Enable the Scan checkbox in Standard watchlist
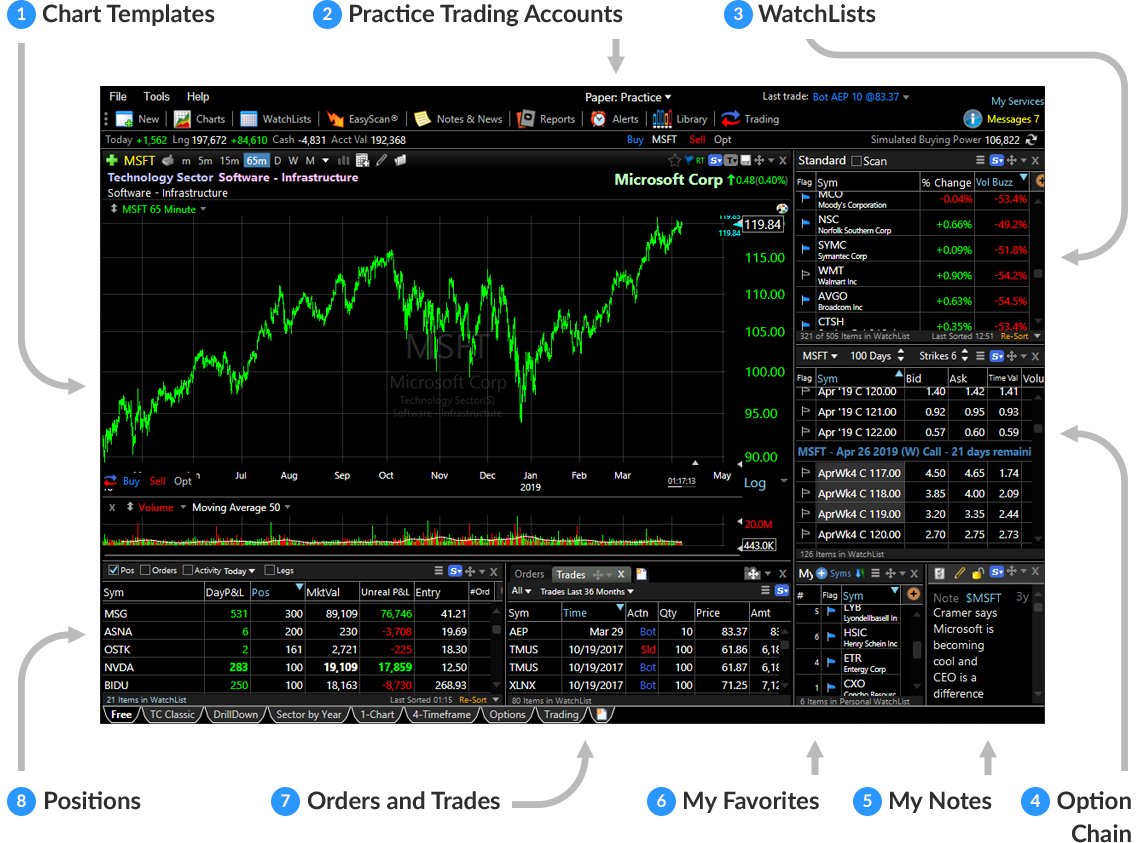 click(x=856, y=161)
